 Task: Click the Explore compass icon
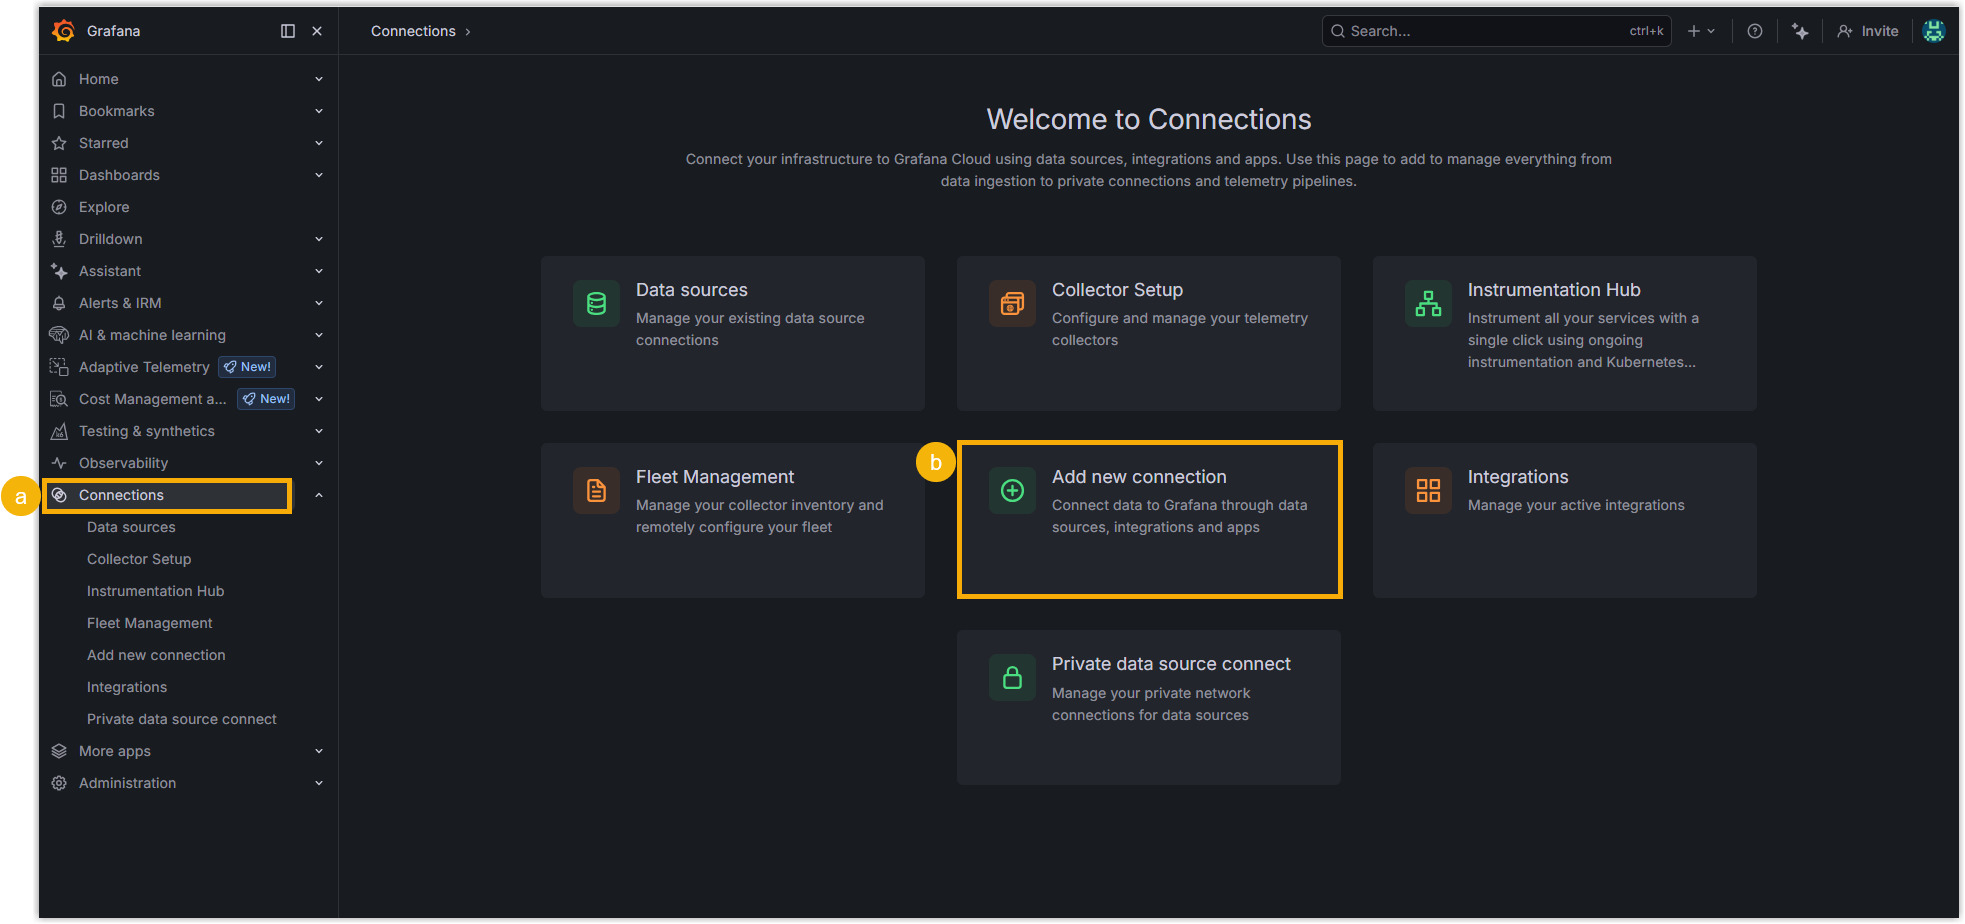point(59,207)
